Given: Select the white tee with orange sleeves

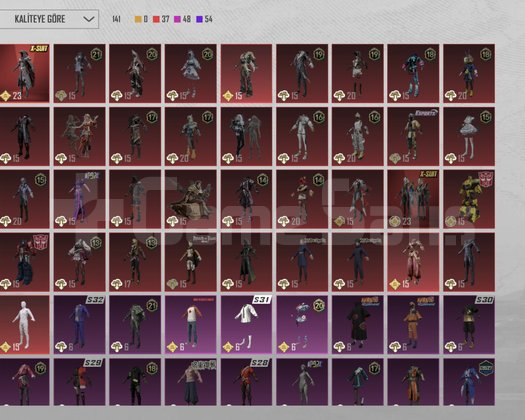Looking at the screenshot, I should click(x=191, y=325).
